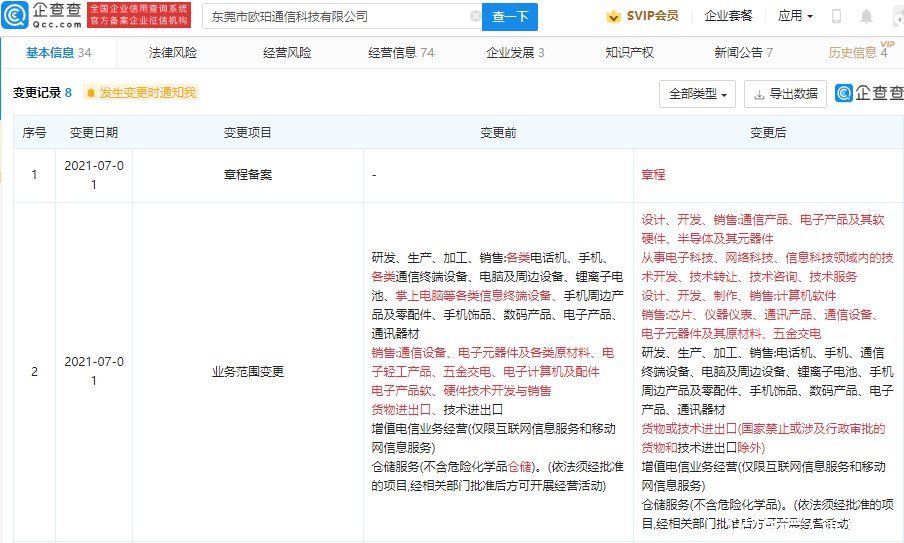Open the notification bell icon
The height and width of the screenshot is (543, 904).
866,16
